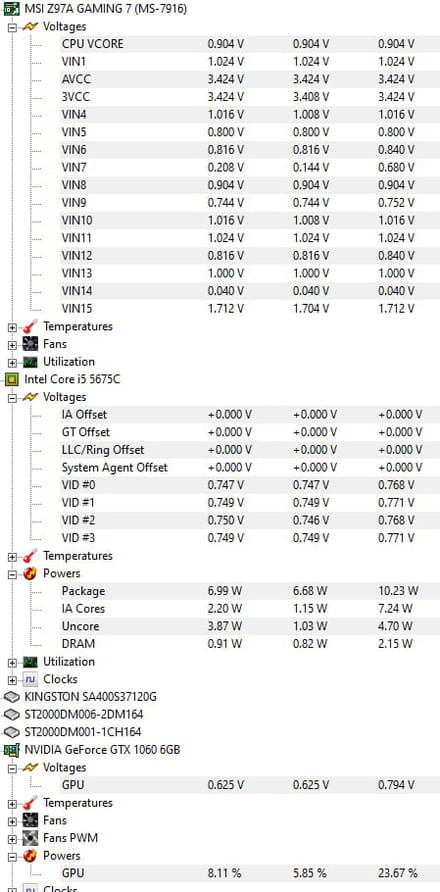
Task: Click the thermometer icon under the motherboard
Action: 30,327
